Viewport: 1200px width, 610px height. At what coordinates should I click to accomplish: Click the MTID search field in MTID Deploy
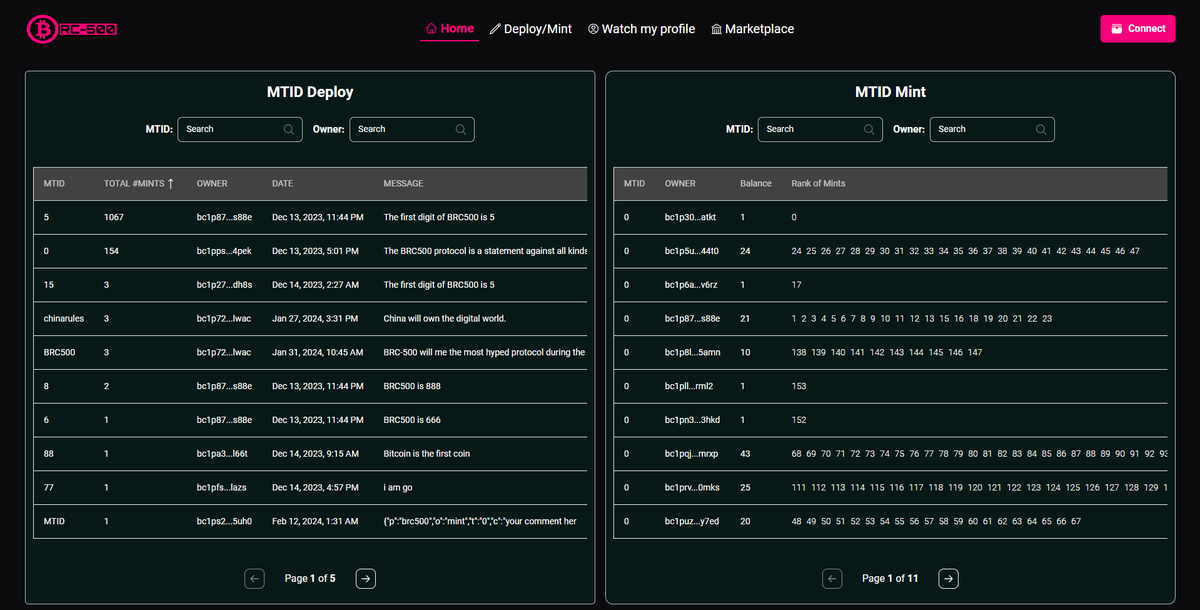coord(240,129)
